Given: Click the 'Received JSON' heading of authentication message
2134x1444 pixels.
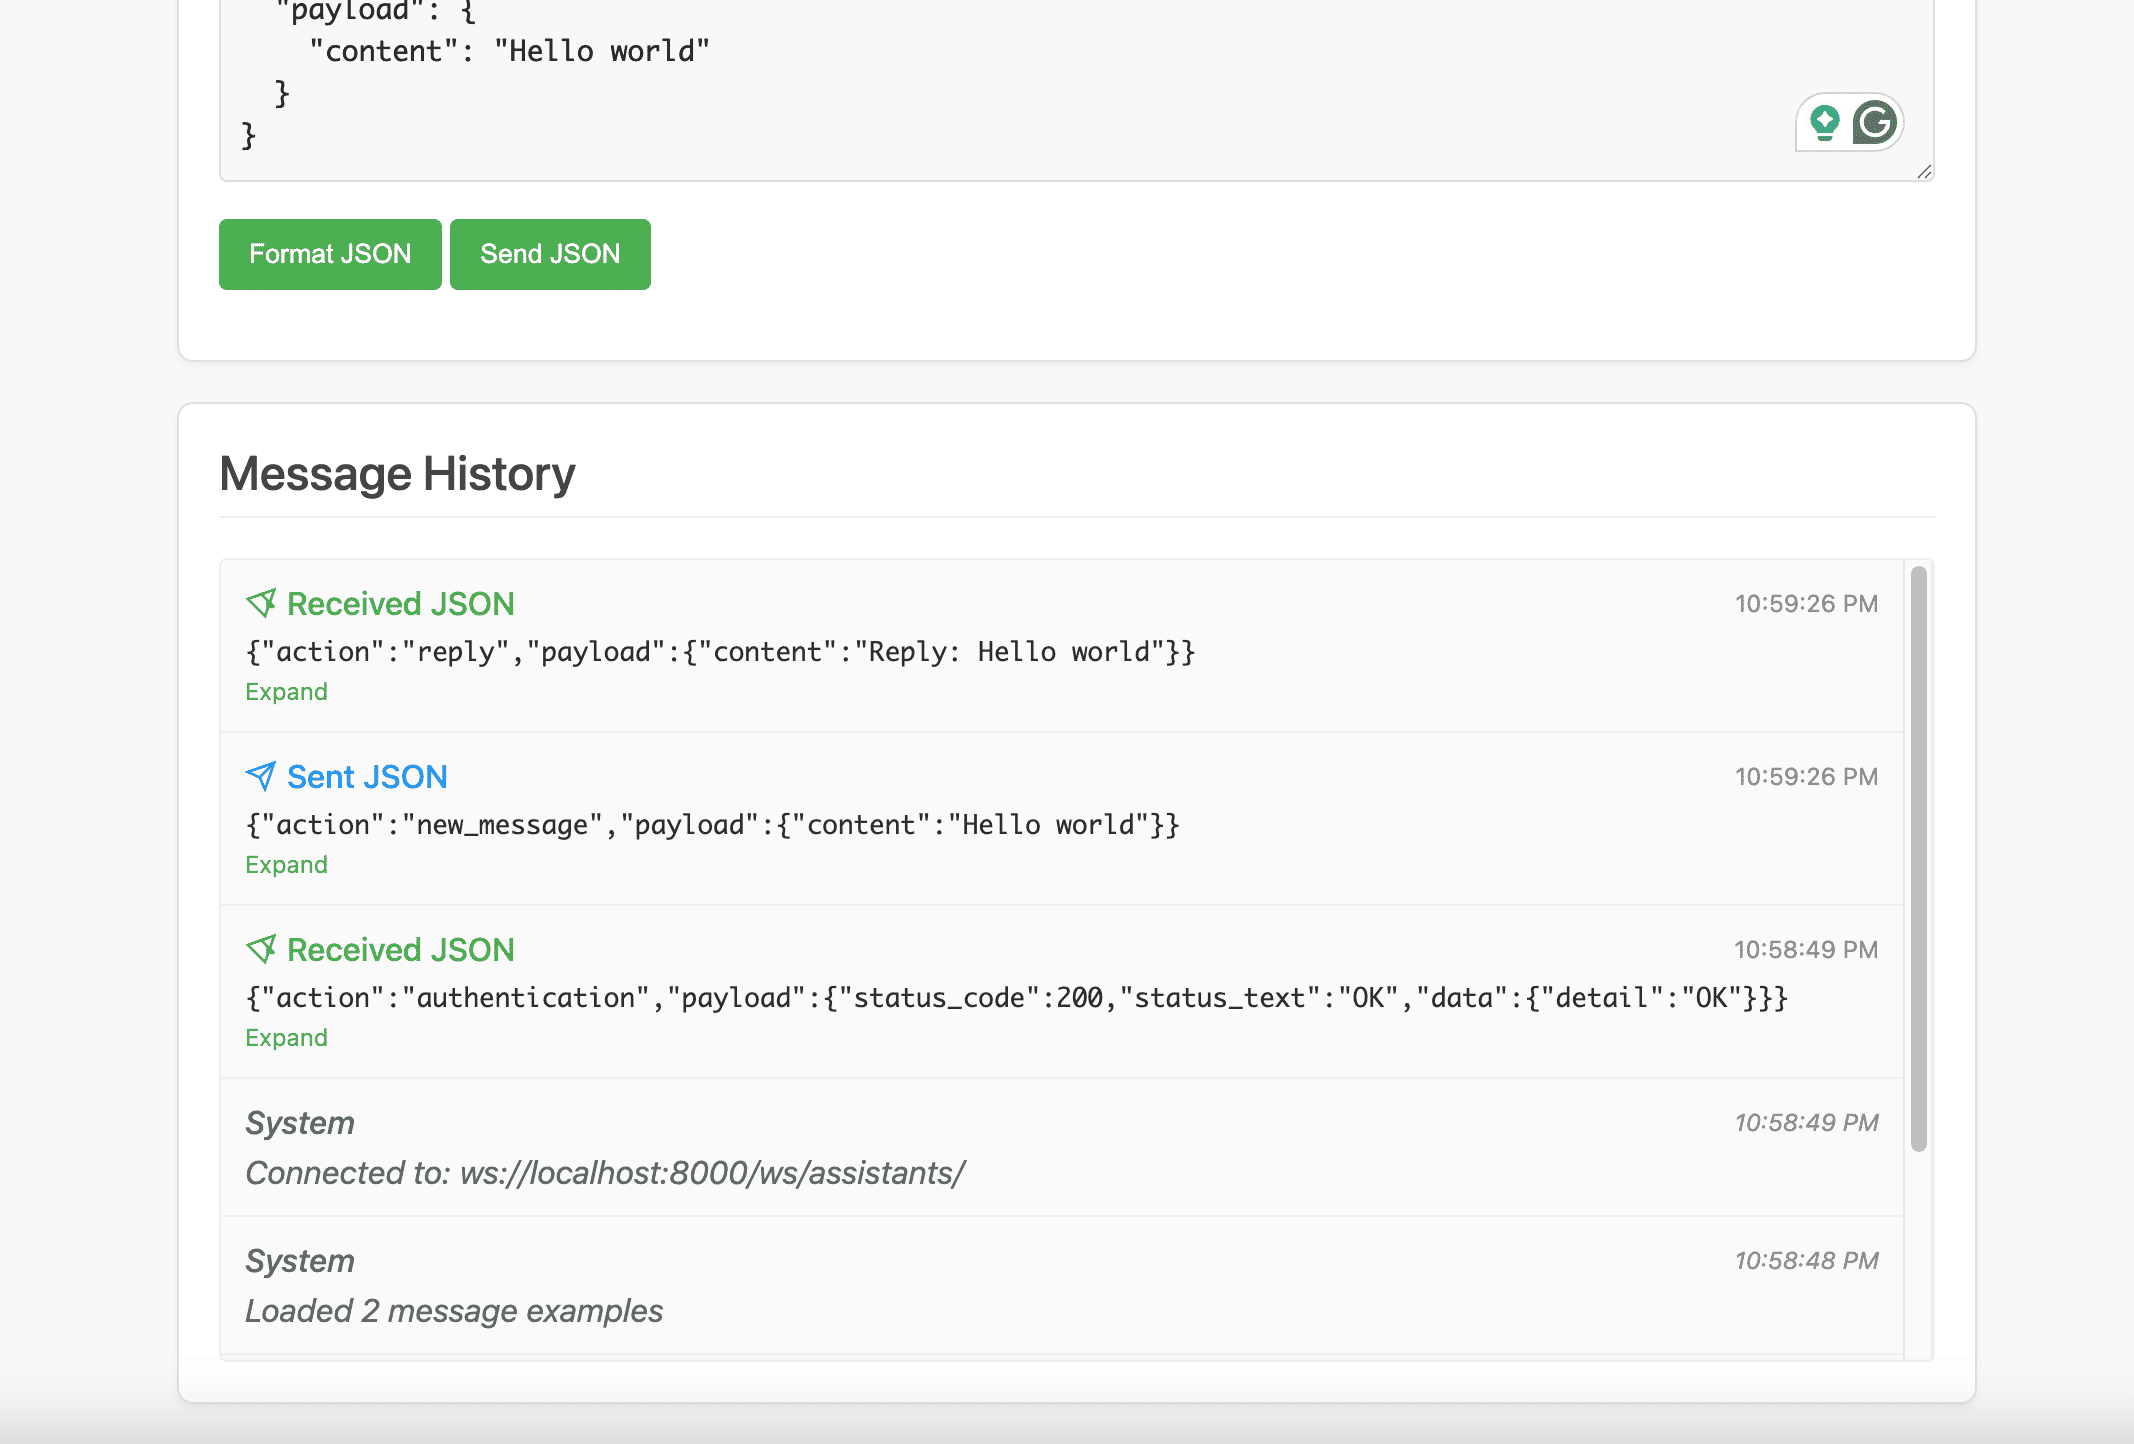Looking at the screenshot, I should pos(401,950).
